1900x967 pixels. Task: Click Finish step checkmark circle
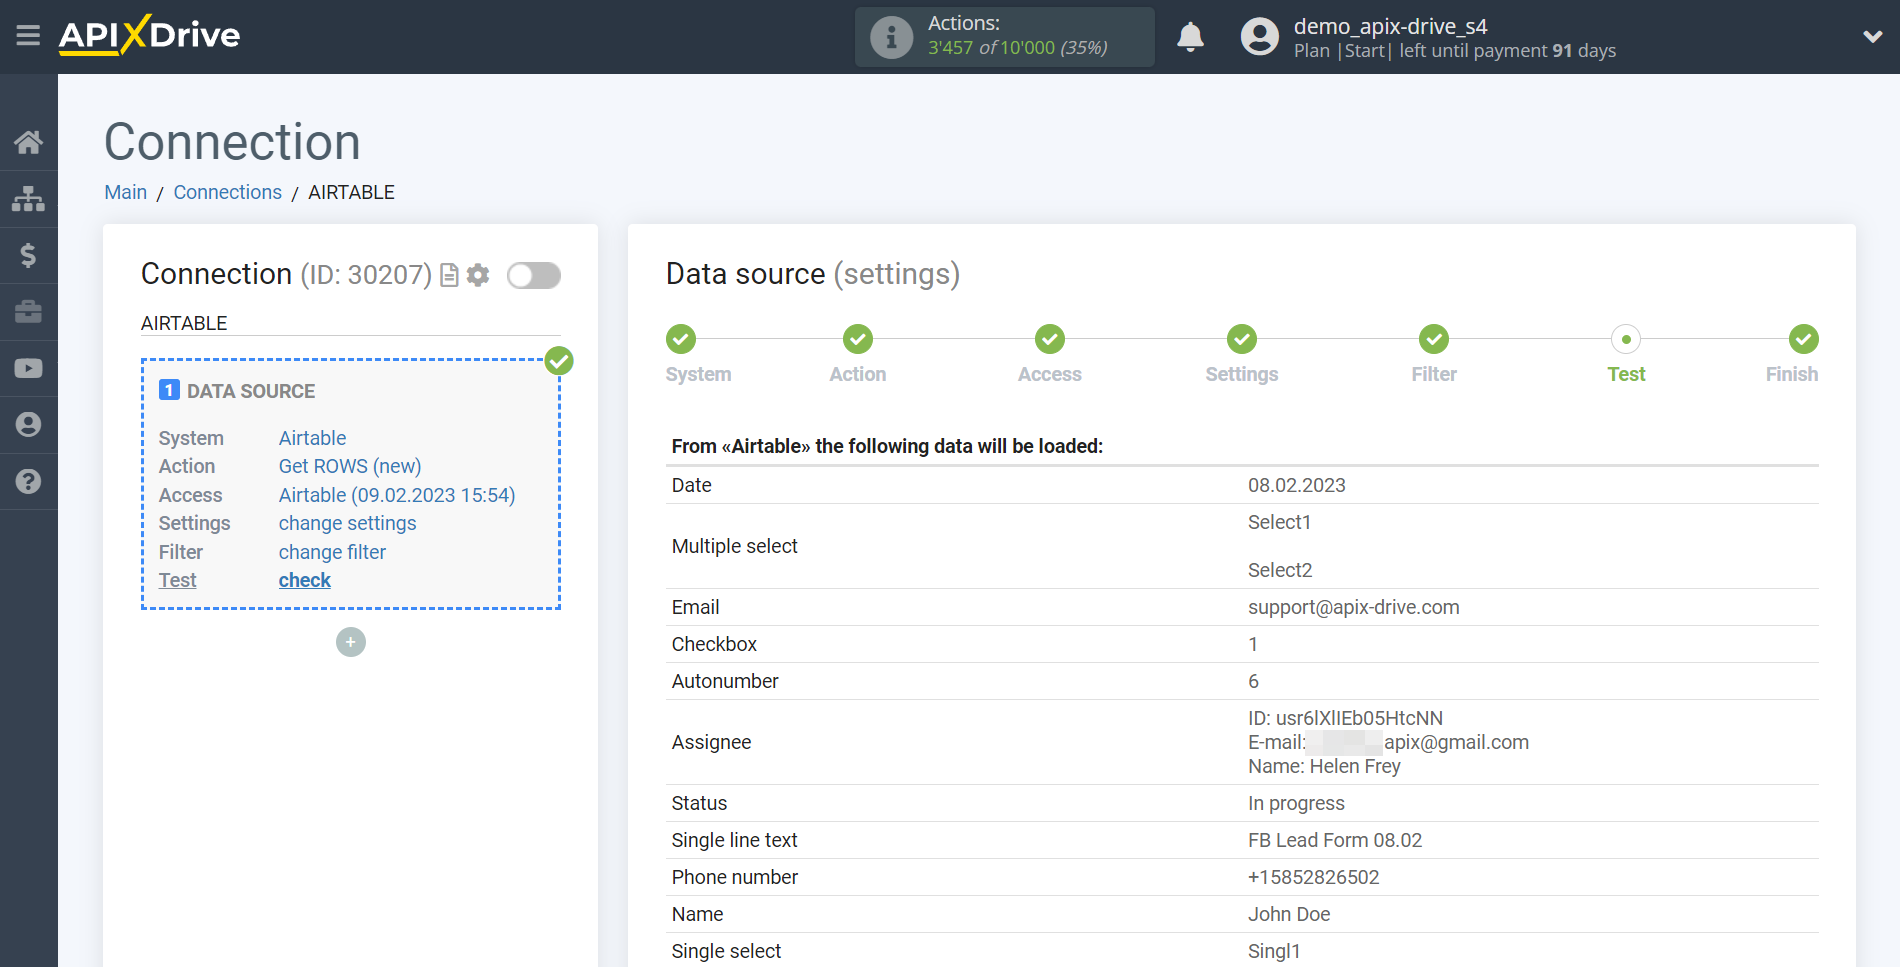pyautogui.click(x=1804, y=339)
